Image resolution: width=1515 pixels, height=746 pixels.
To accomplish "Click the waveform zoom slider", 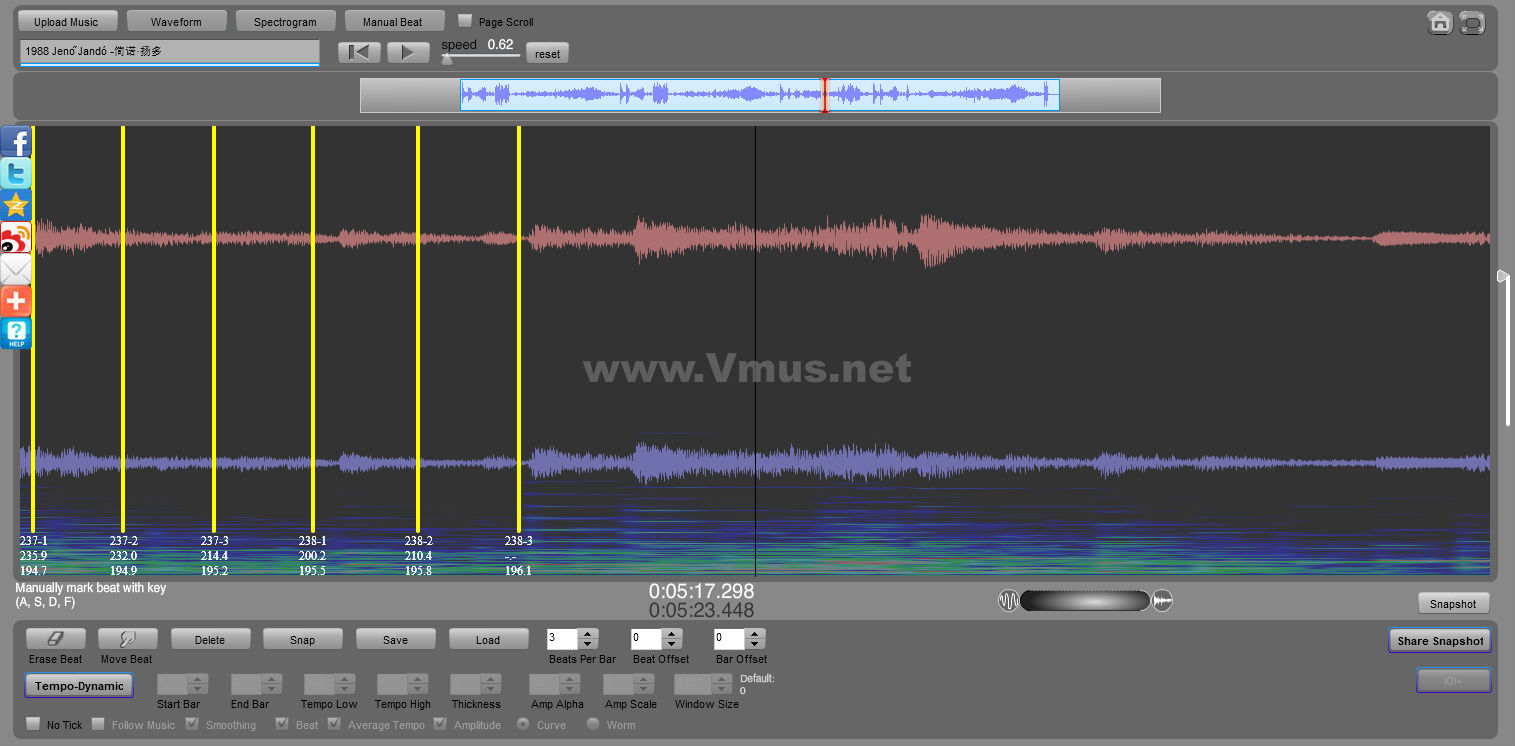I will coord(1085,601).
